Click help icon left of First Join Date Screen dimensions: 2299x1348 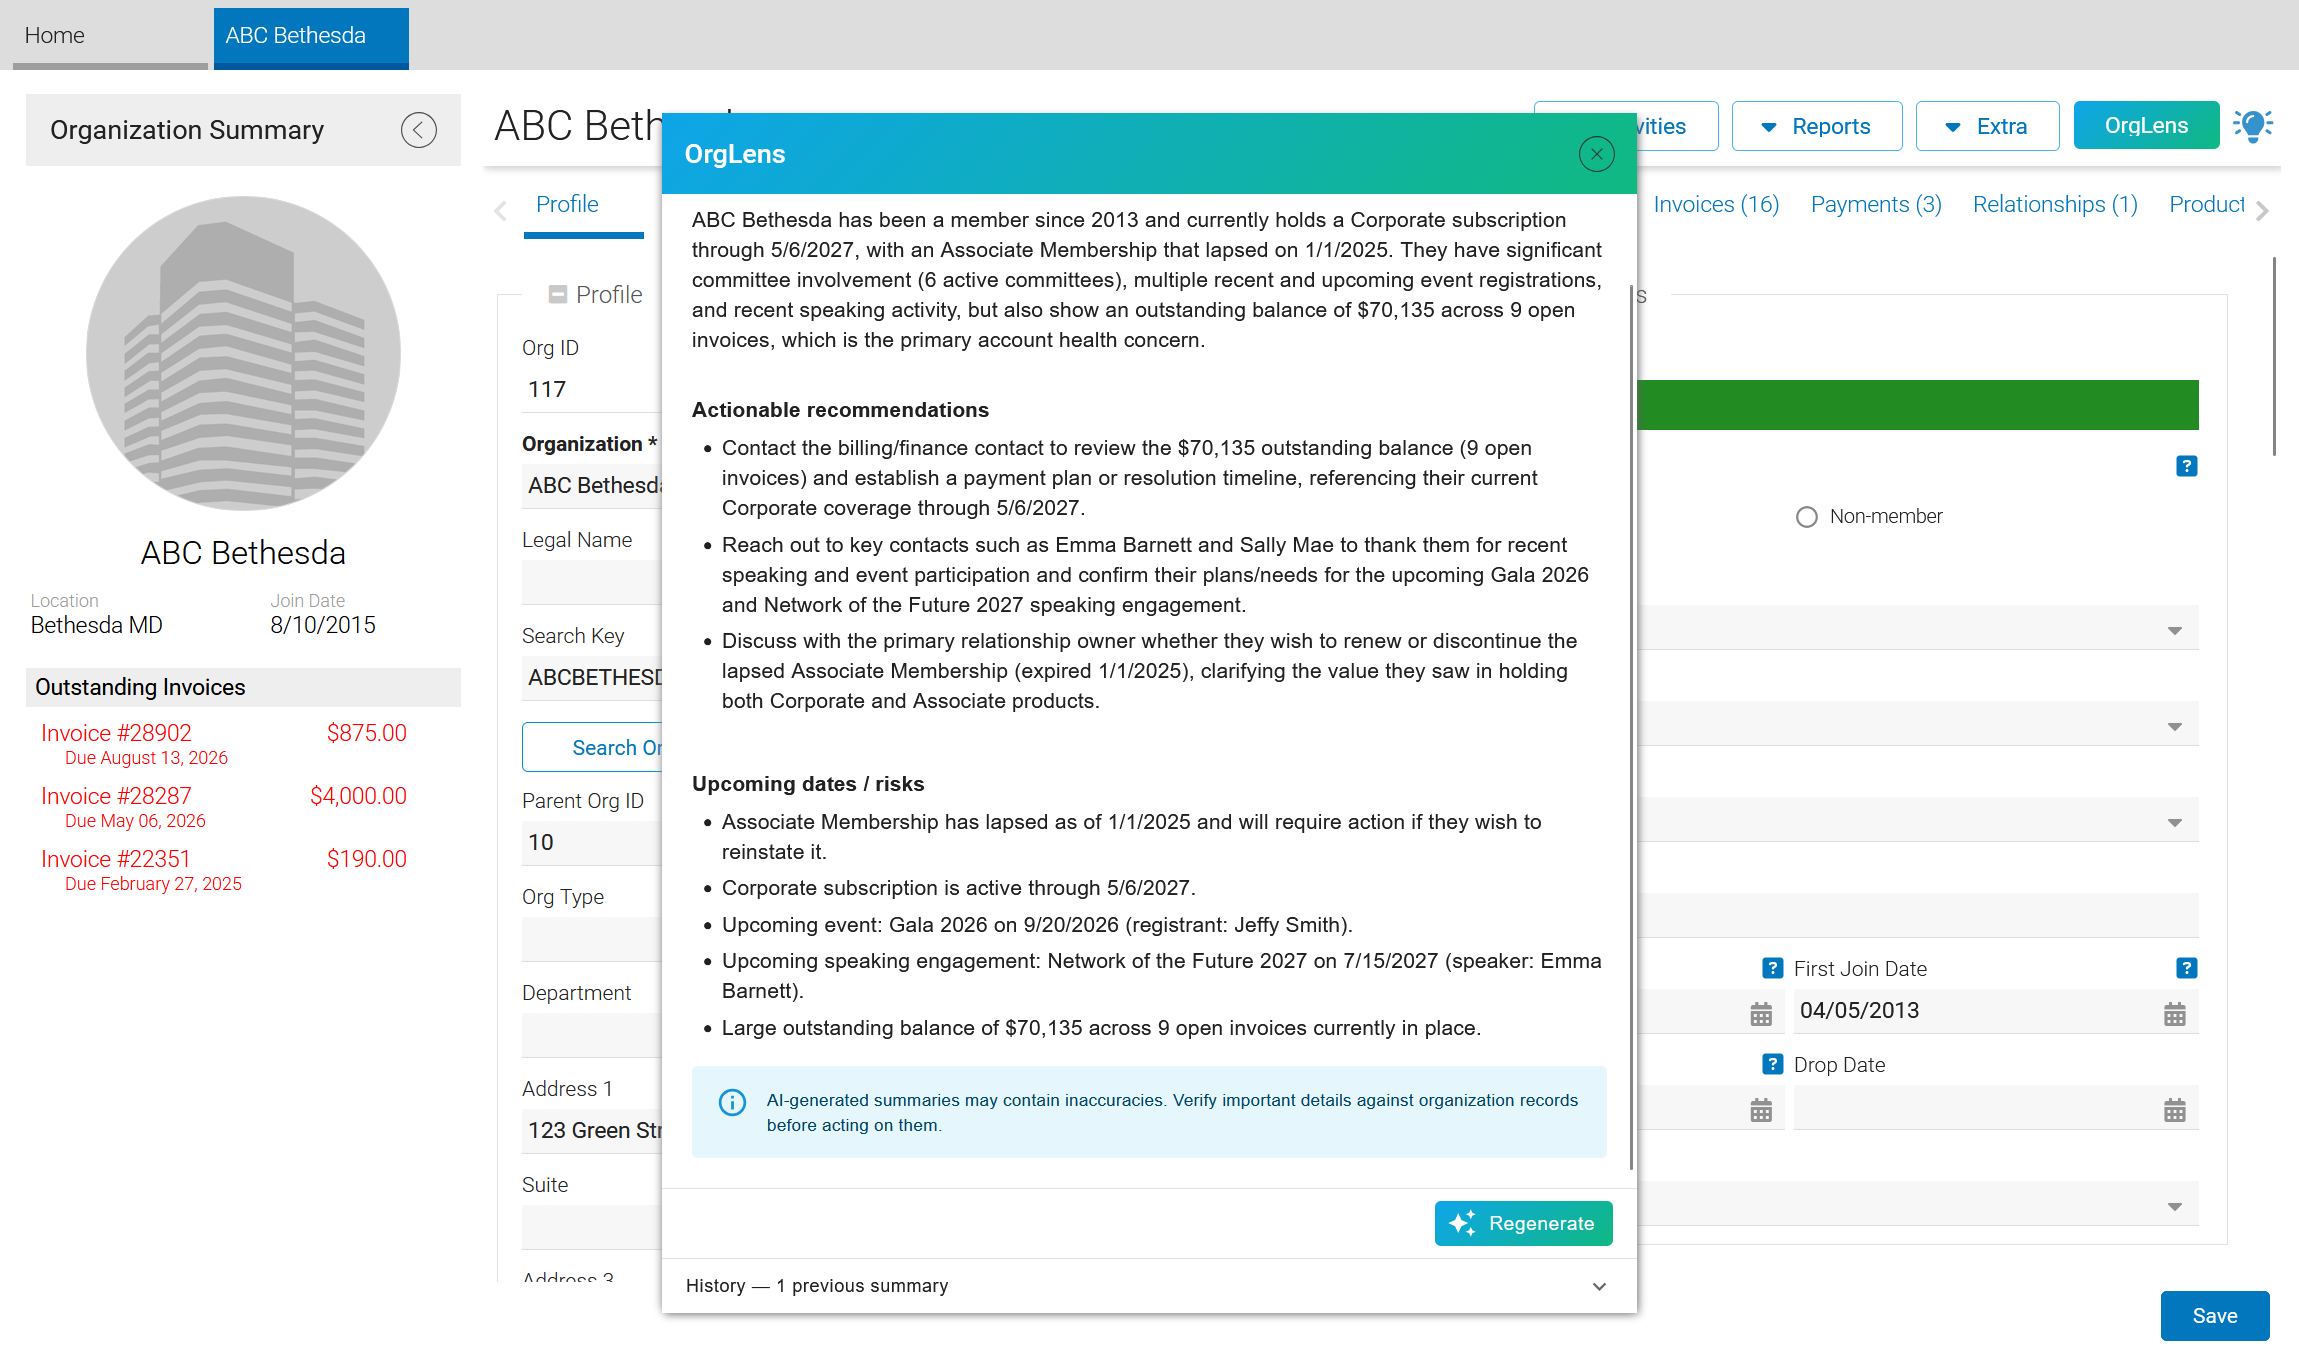[1772, 968]
